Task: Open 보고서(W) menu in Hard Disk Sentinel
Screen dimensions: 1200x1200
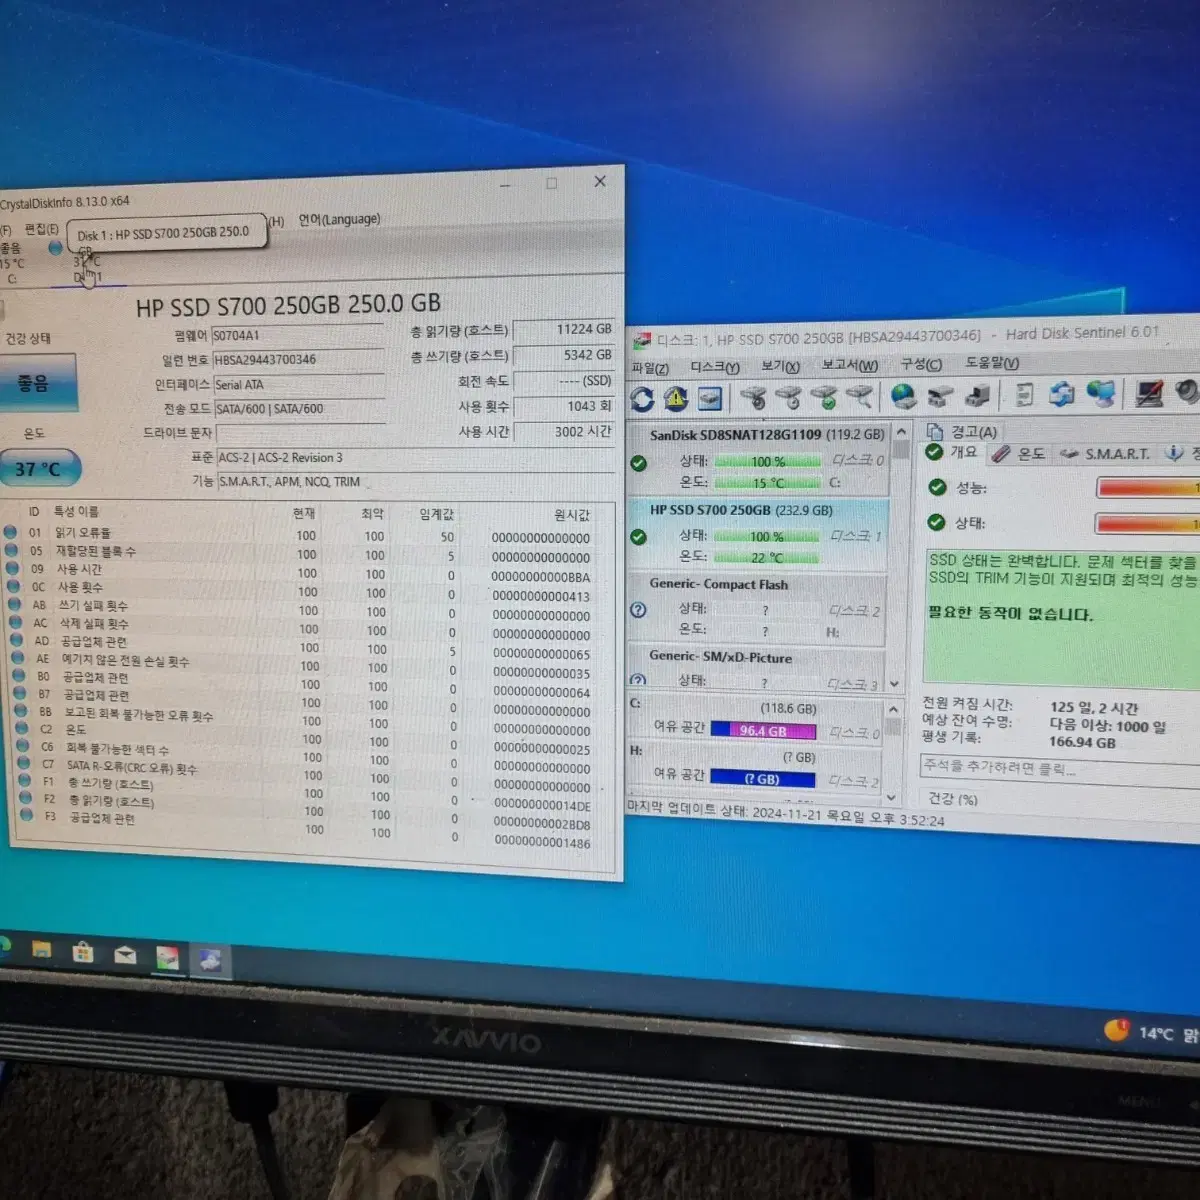Action: [x=850, y=365]
